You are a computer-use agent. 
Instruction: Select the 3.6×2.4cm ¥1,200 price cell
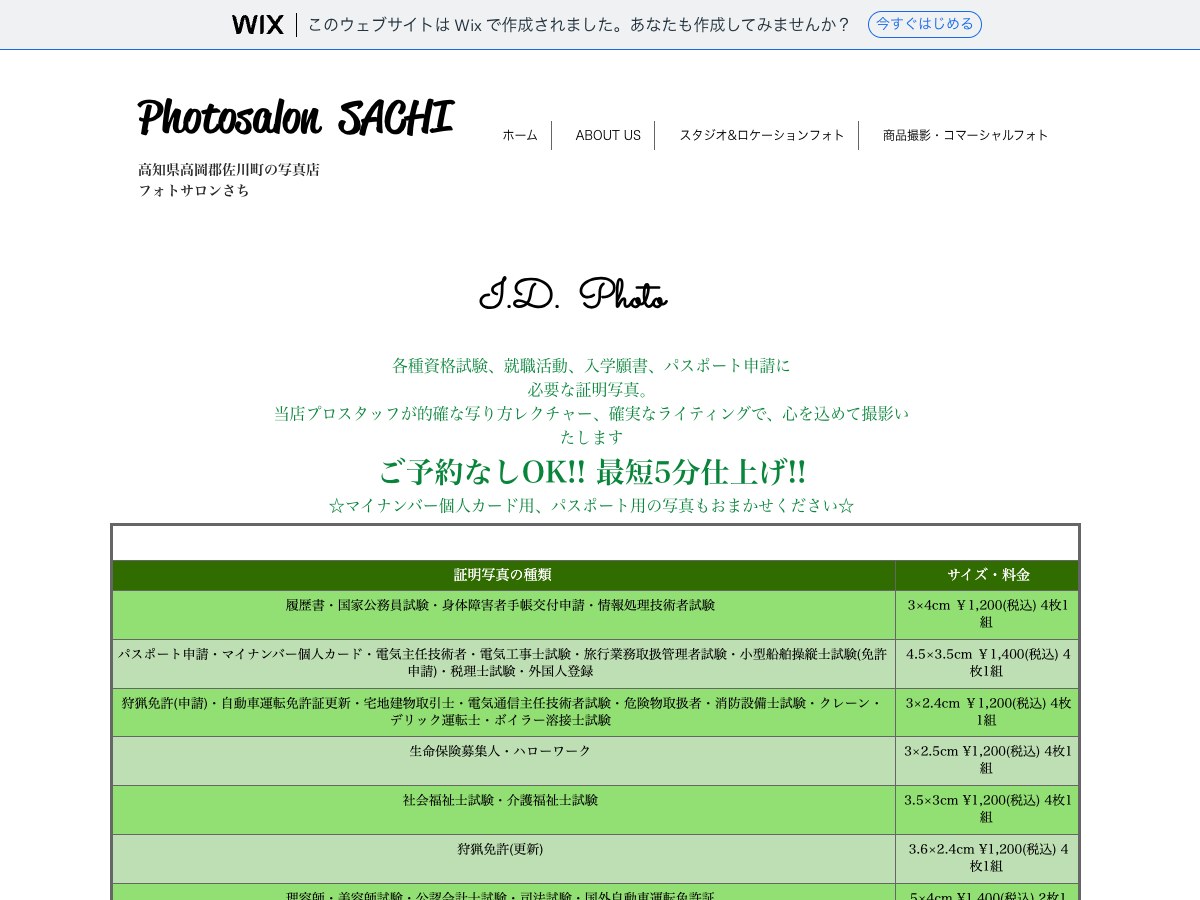point(987,859)
